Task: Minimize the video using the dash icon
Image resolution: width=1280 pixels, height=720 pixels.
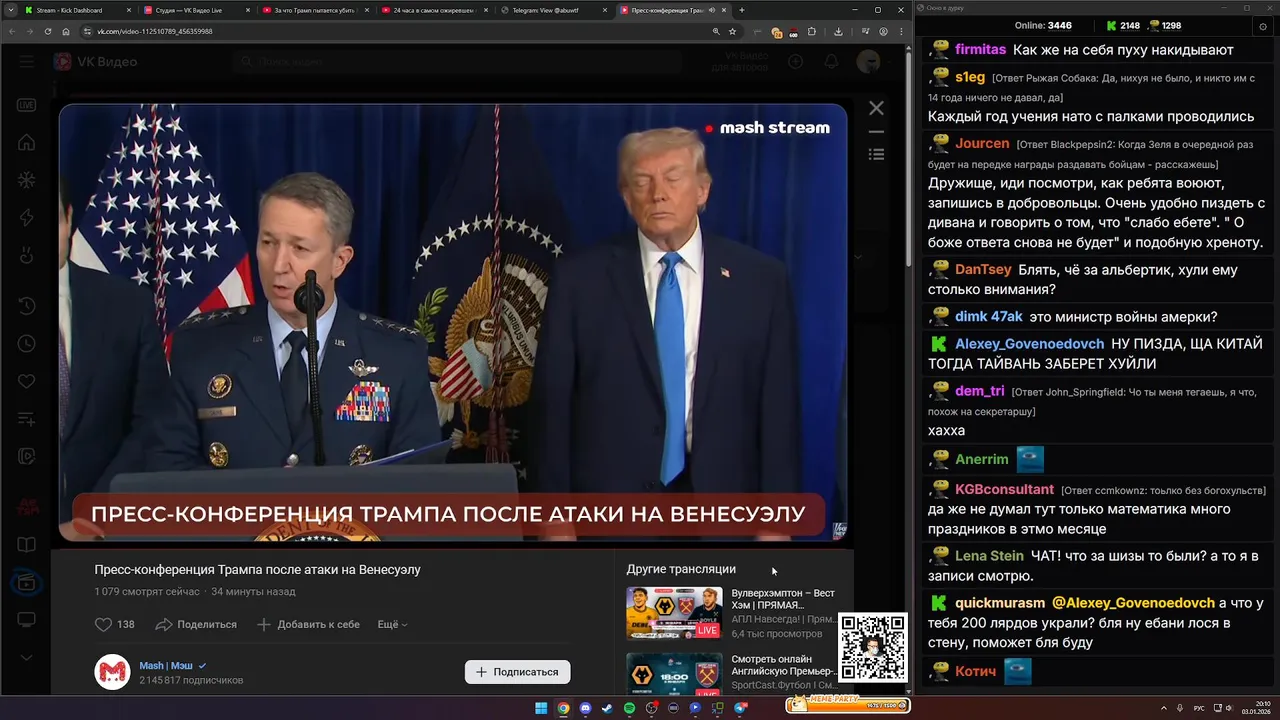Action: tap(876, 132)
